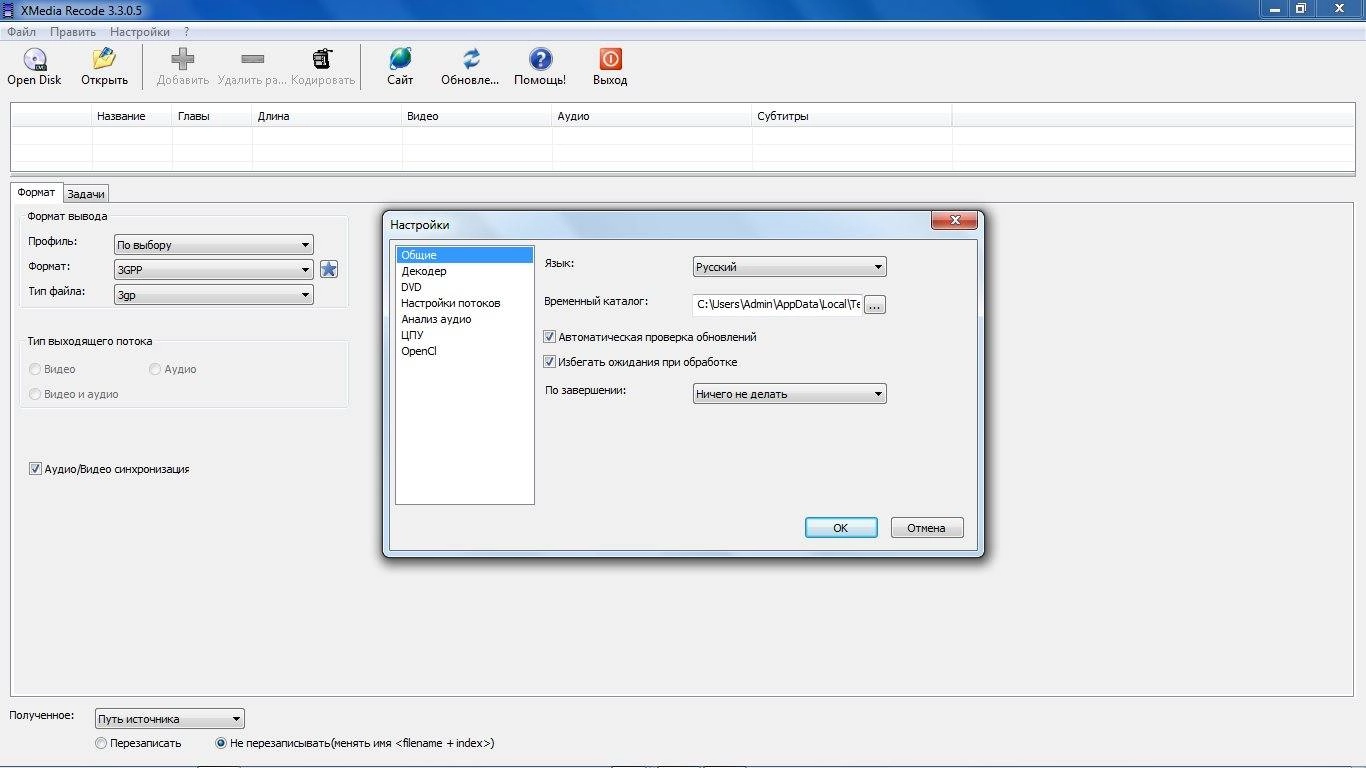Click the Удалить minus icon
Screen dimensions: 1366x768
(x=253, y=60)
